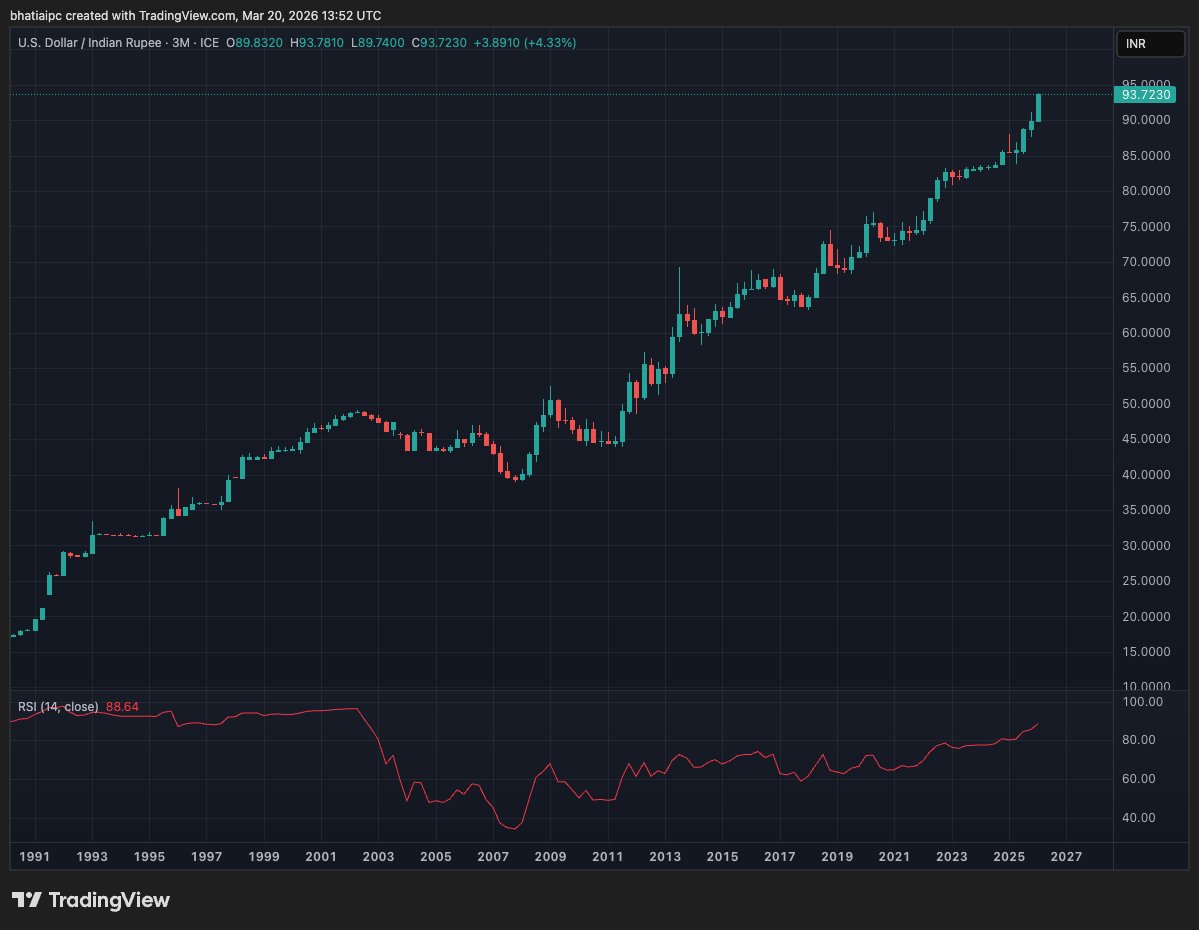Click the 1997 year label on time axis
The width and height of the screenshot is (1199, 930).
tap(206, 857)
